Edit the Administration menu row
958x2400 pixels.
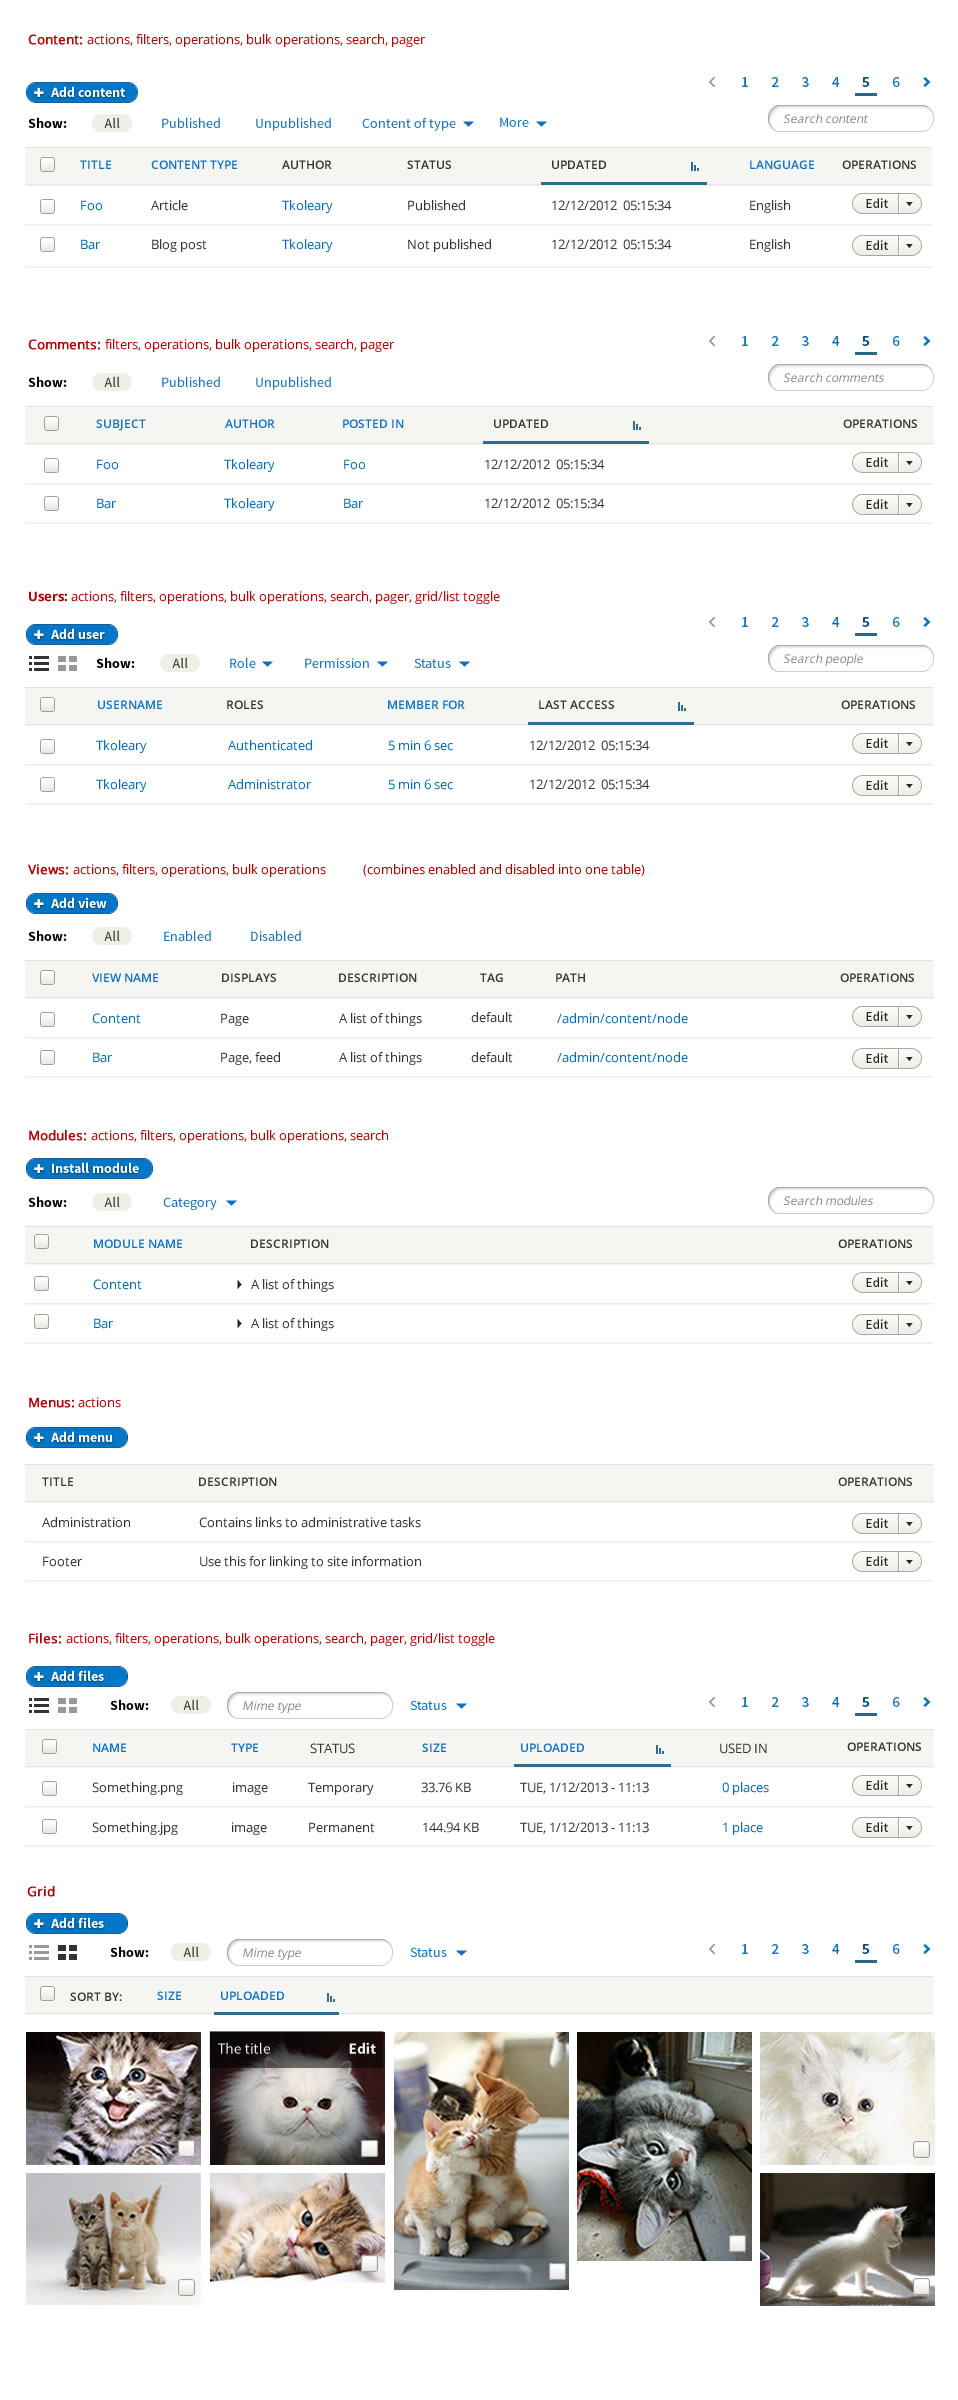[x=876, y=1523]
